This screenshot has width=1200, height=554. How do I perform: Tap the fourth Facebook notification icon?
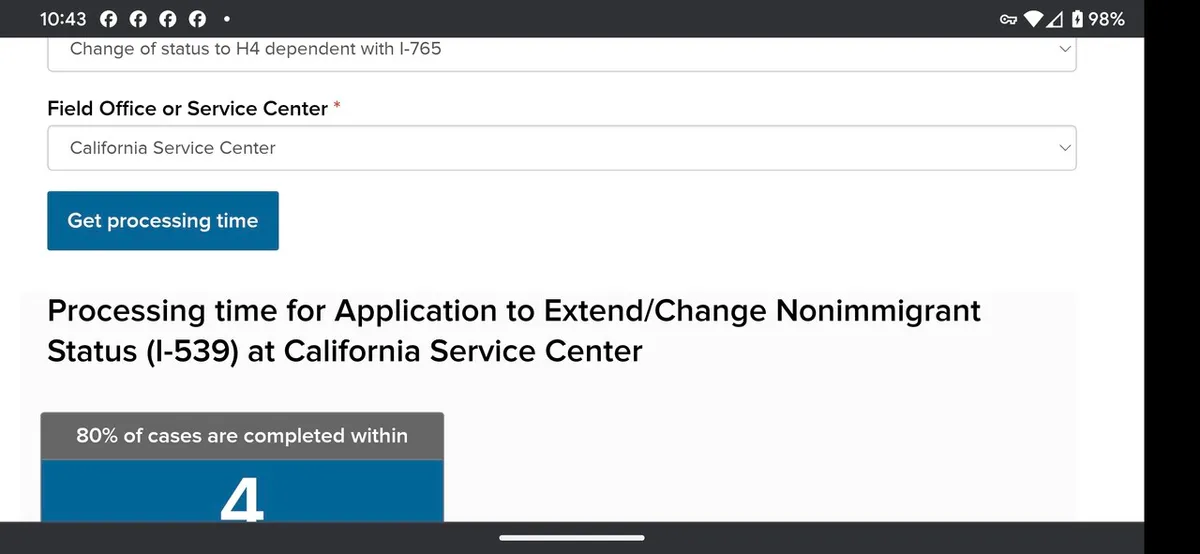tap(198, 19)
